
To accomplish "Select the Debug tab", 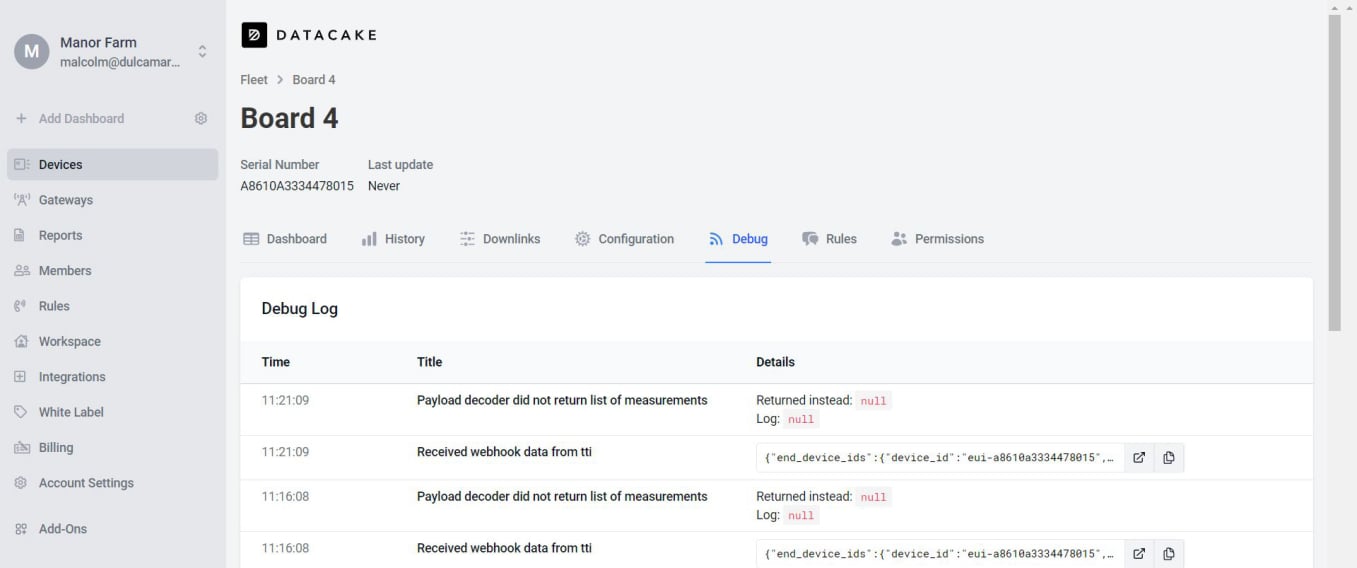I will (738, 239).
